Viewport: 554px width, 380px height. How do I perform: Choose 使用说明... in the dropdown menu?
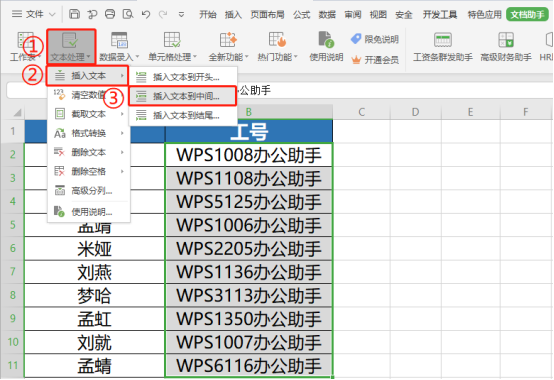pyautogui.click(x=89, y=212)
